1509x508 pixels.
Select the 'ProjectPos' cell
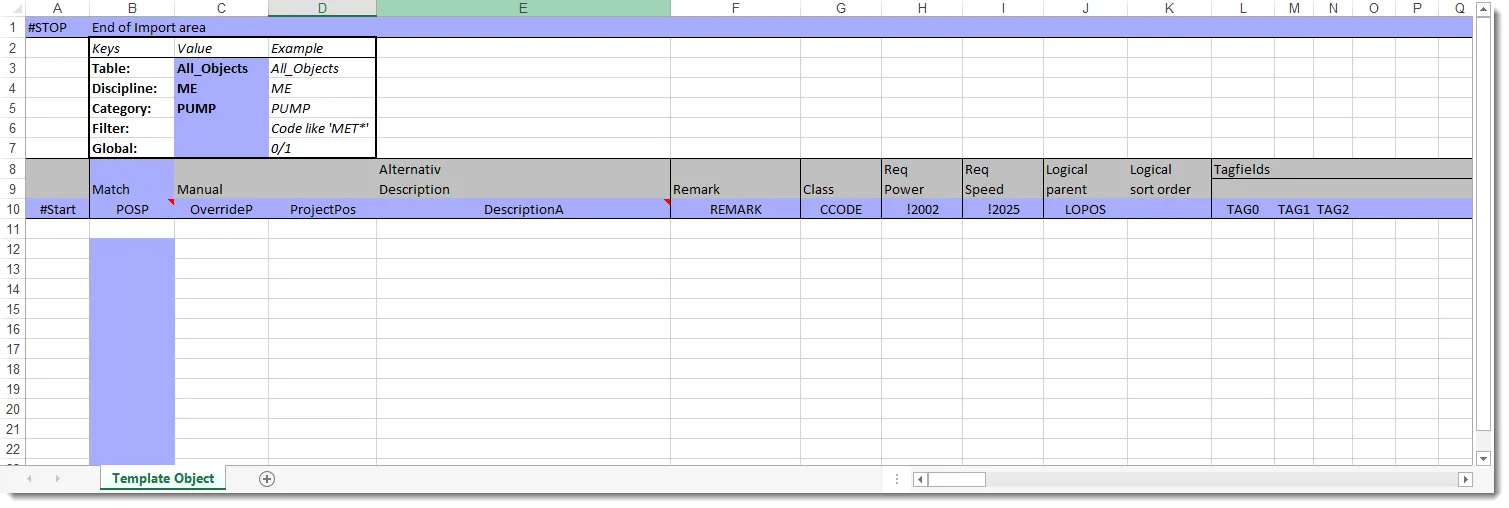pyautogui.click(x=322, y=209)
